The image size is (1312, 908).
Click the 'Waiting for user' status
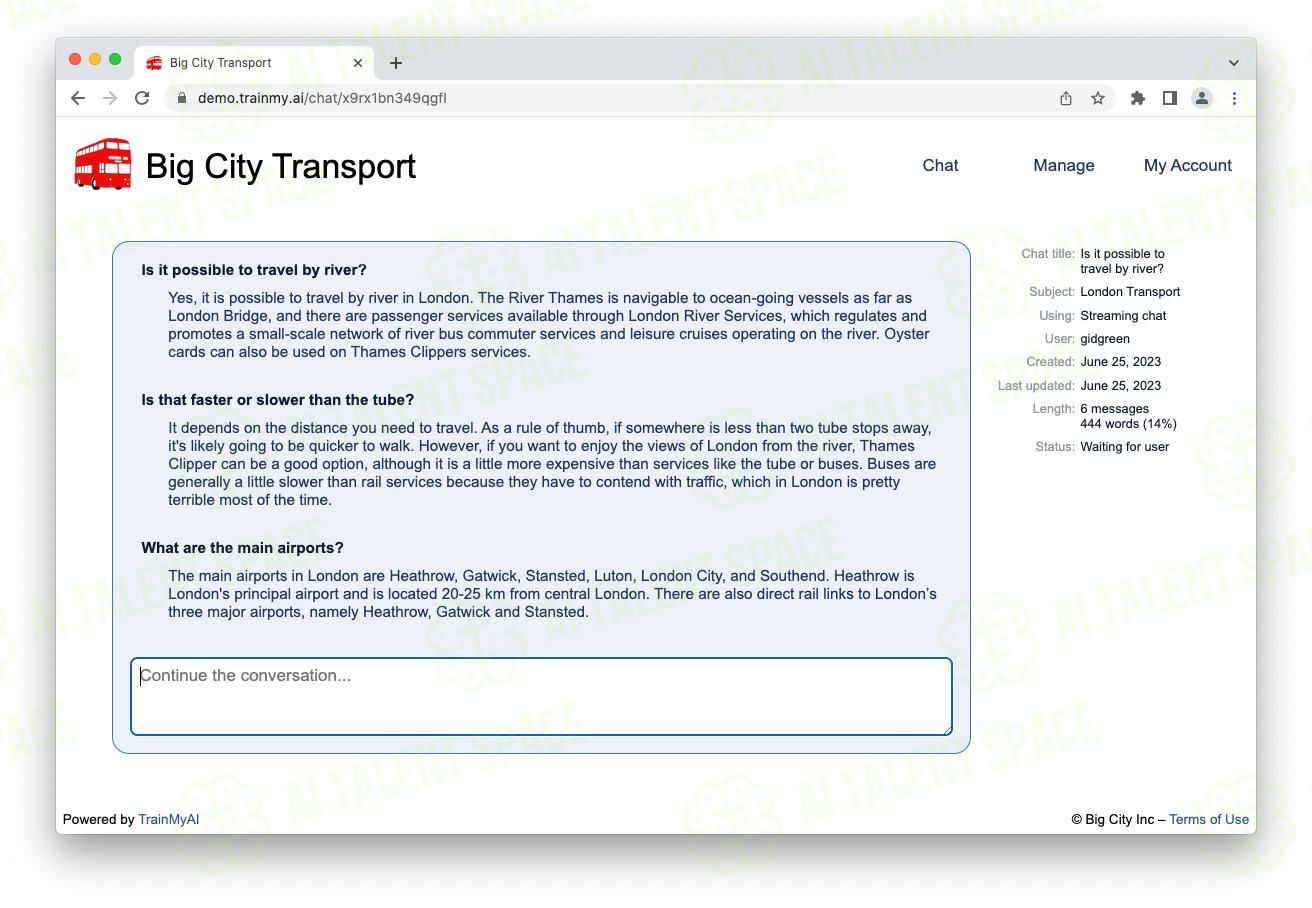[1124, 447]
